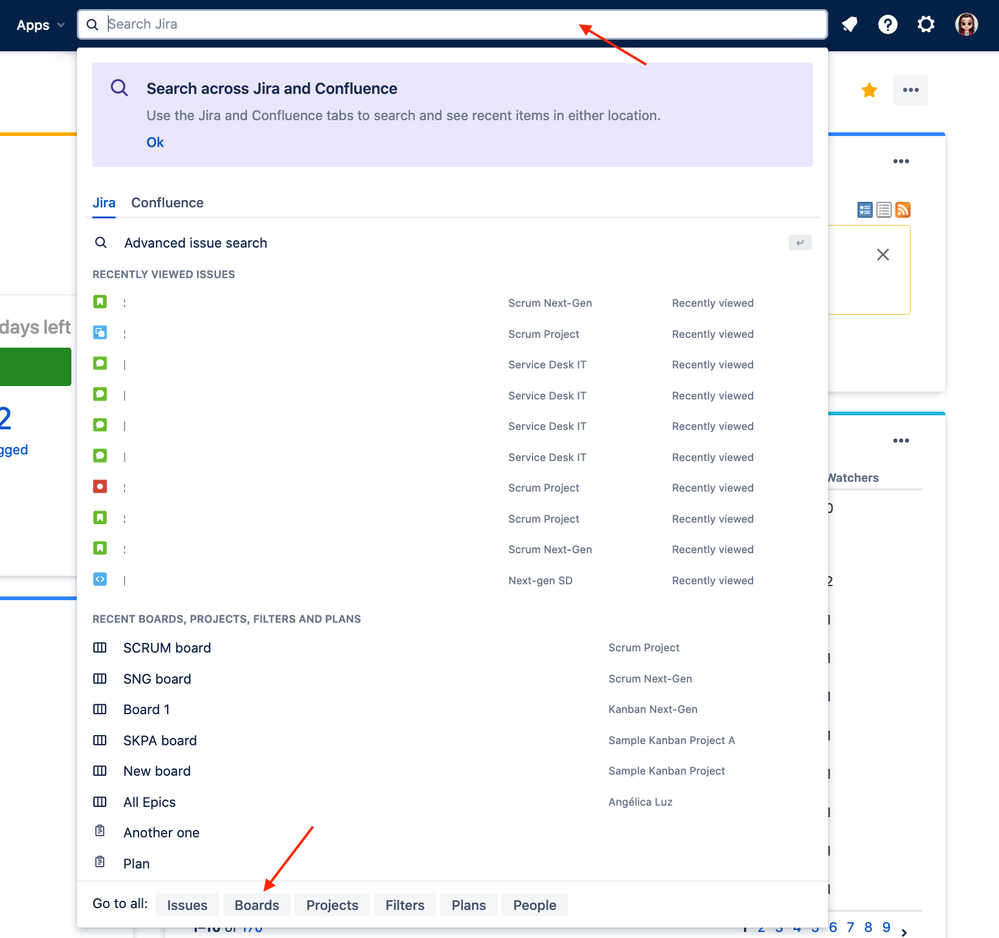Click the magnifier icon in search field
The image size is (999, 938).
[x=92, y=24]
